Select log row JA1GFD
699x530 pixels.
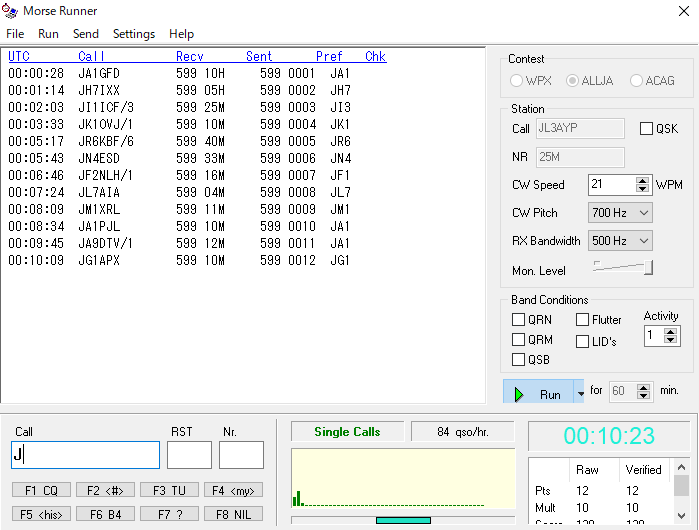pyautogui.click(x=179, y=73)
